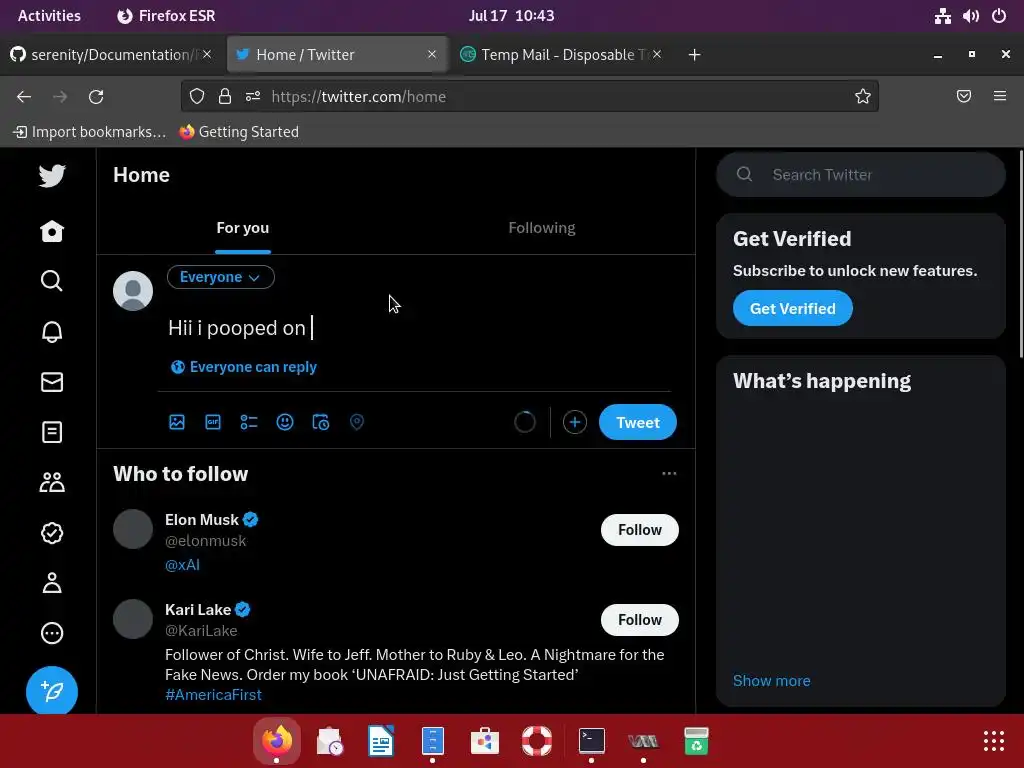Launch the Help lifebuoy dock app
The height and width of the screenshot is (768, 1024).
click(x=537, y=741)
